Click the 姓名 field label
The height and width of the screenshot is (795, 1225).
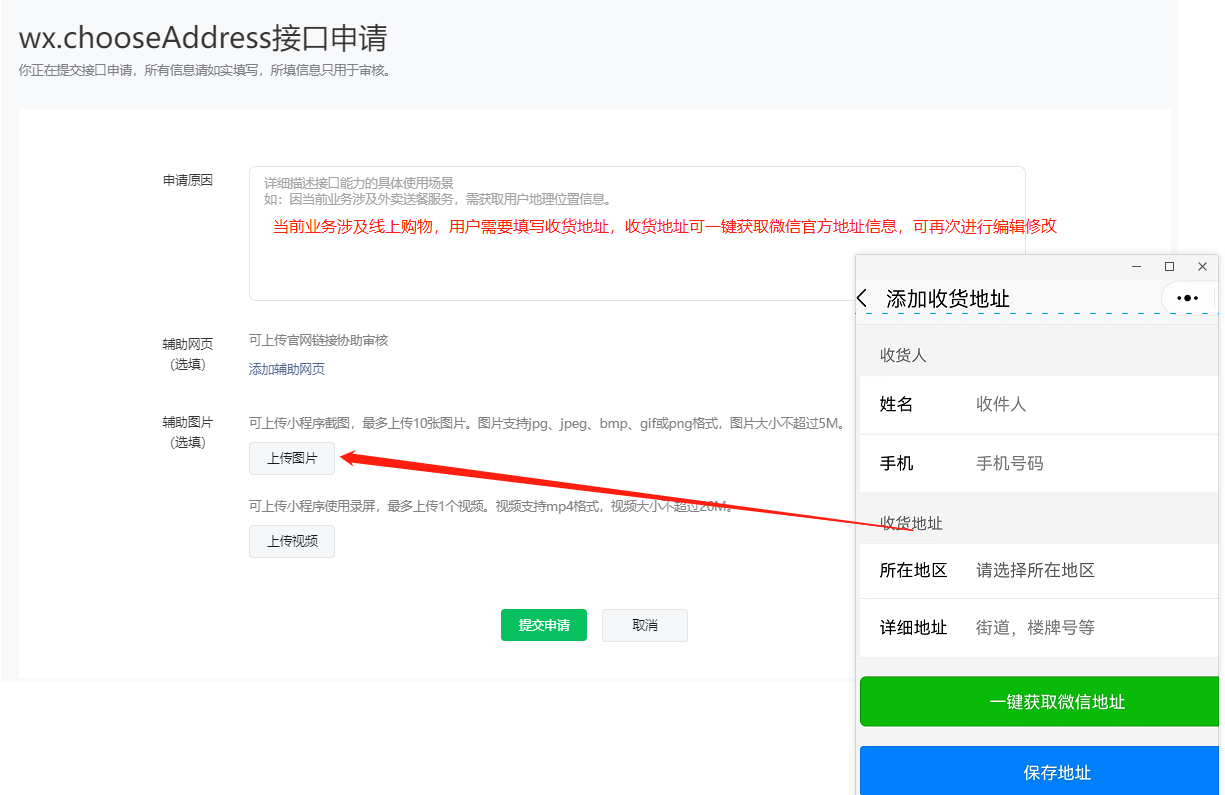tap(896, 404)
